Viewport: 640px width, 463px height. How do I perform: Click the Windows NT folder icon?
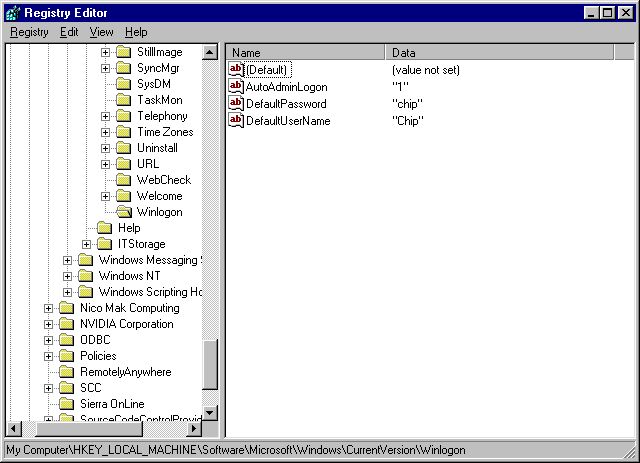coord(86,276)
